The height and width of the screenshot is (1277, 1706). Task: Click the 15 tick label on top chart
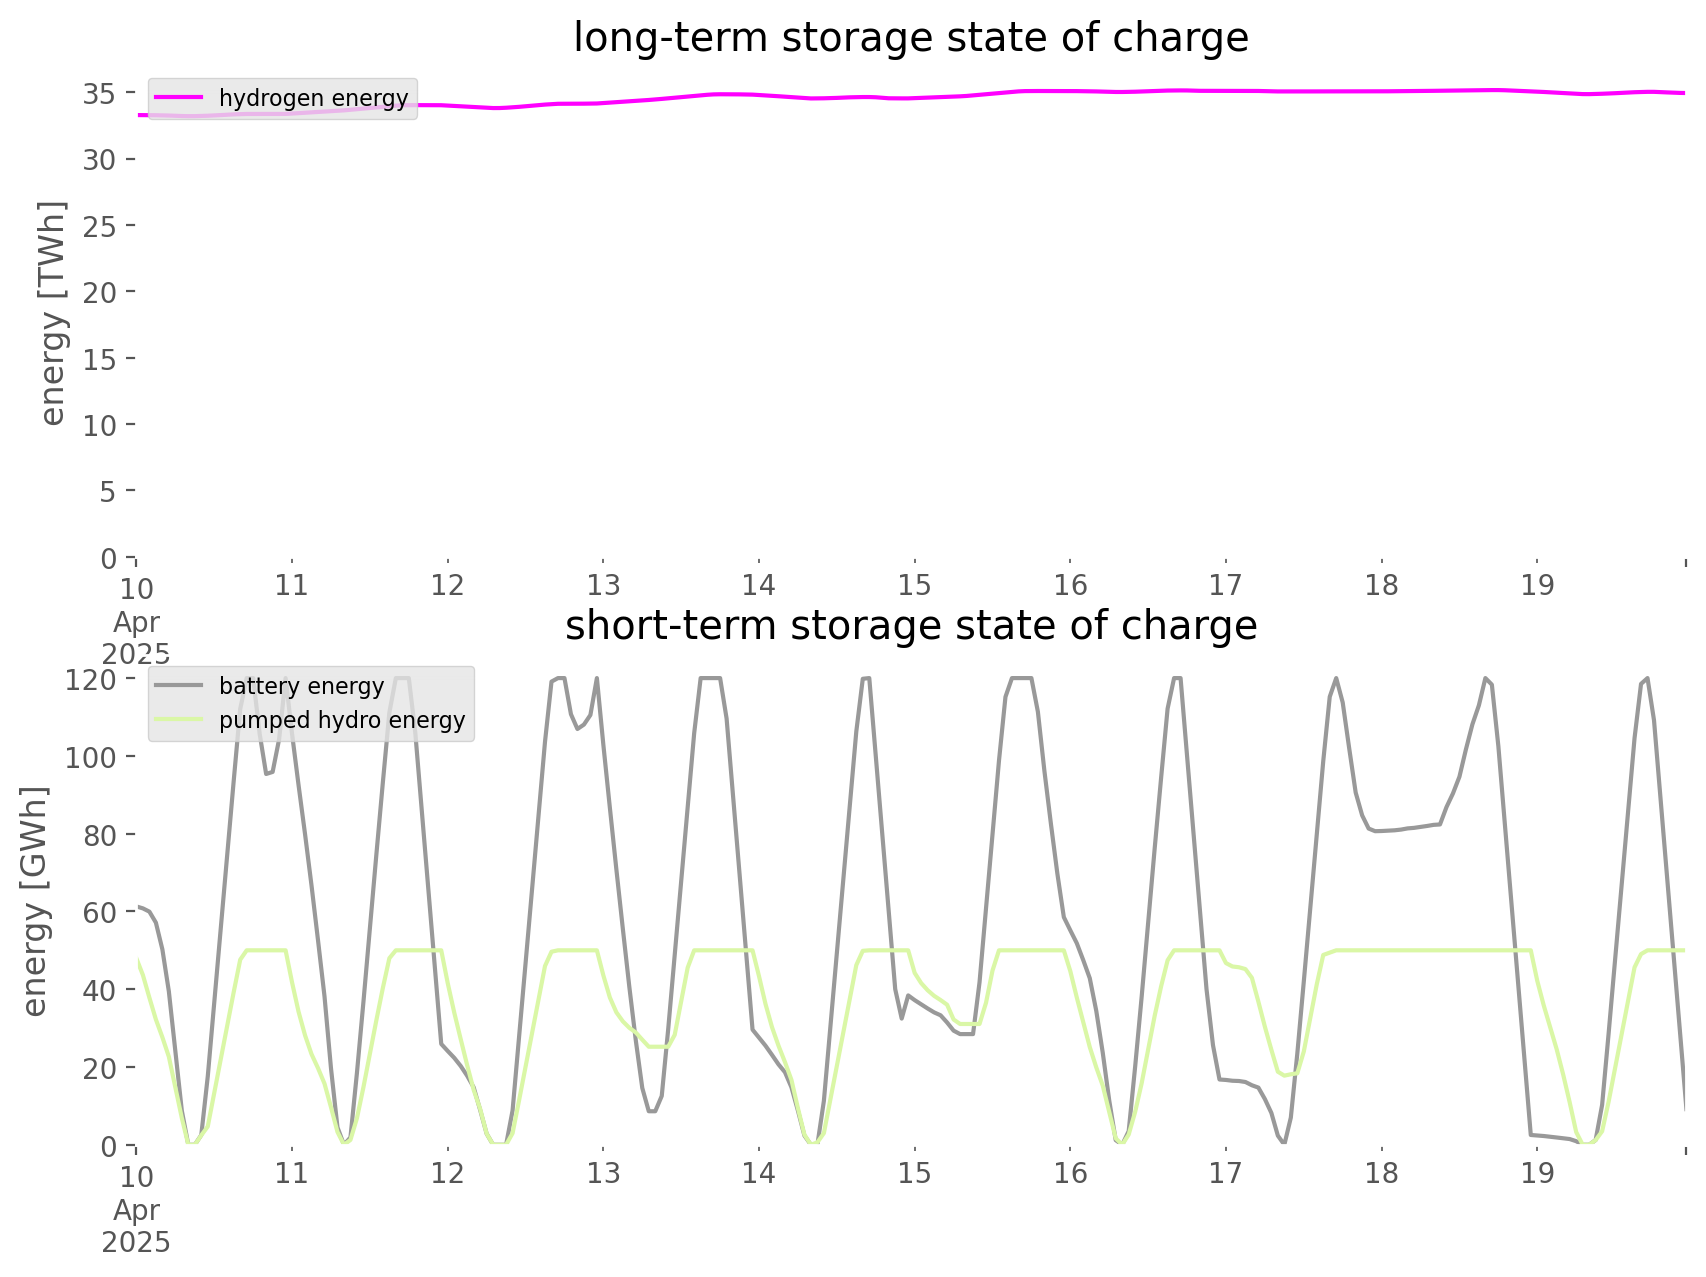pyautogui.click(x=100, y=359)
